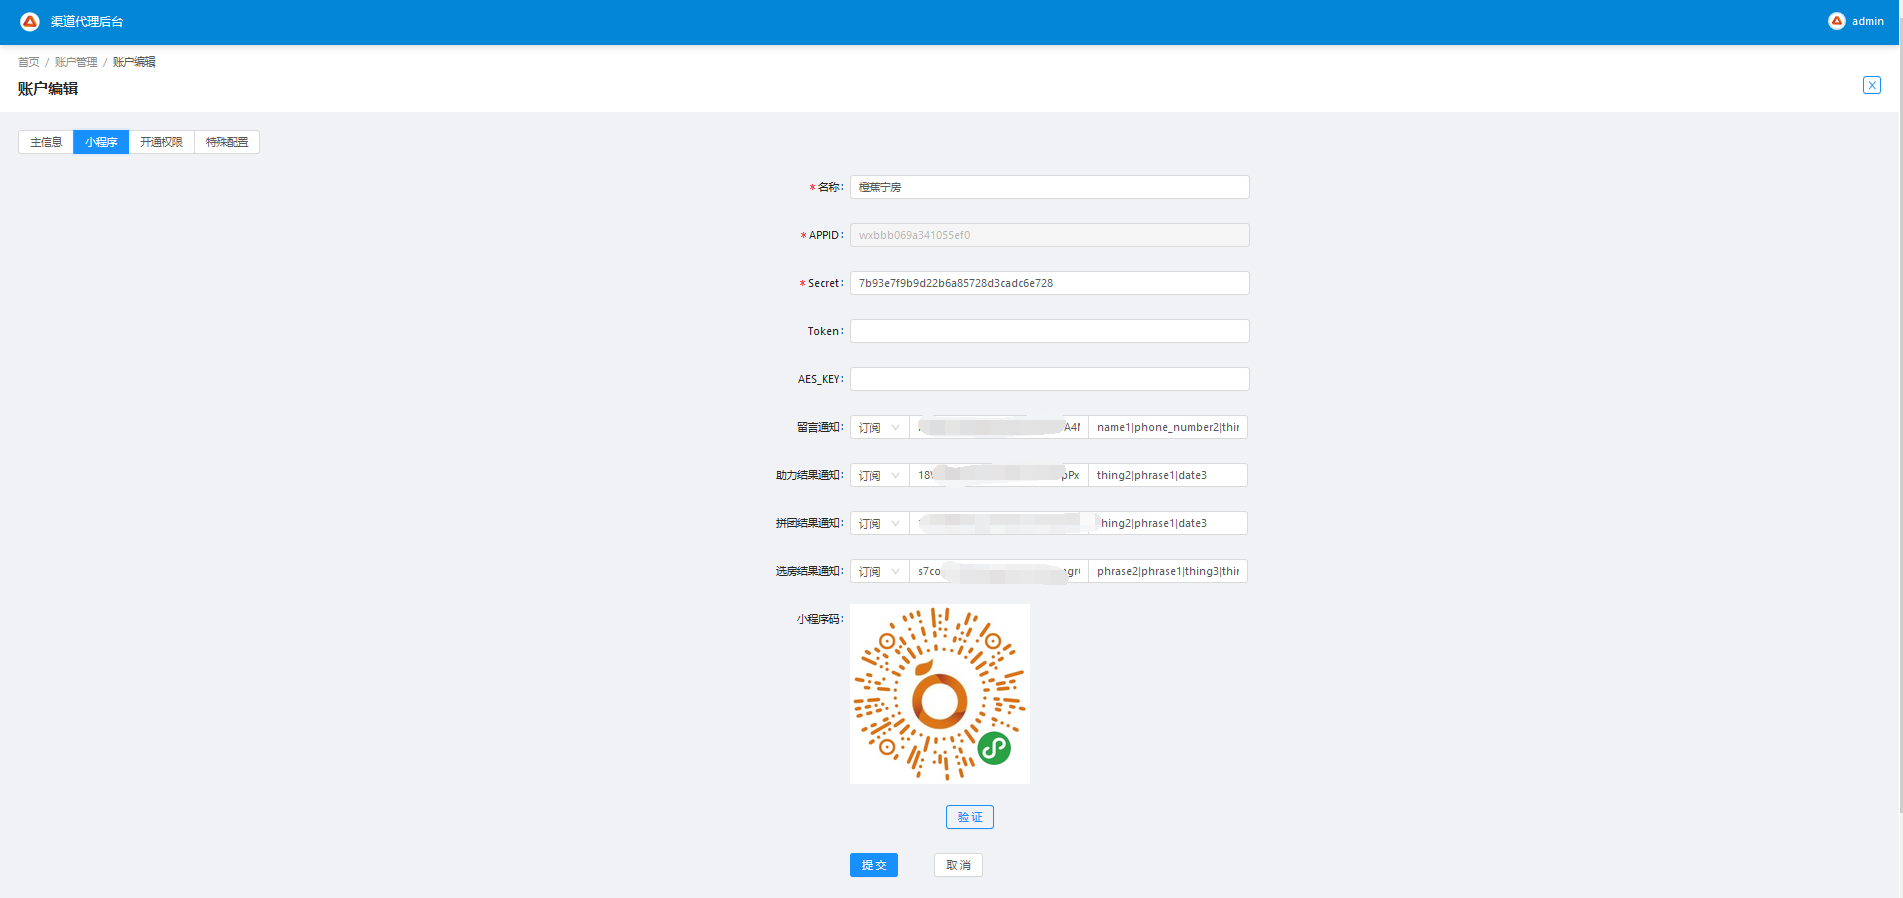This screenshot has height=898, width=1903.
Task: Cancel editing with 取消 button
Action: point(958,865)
